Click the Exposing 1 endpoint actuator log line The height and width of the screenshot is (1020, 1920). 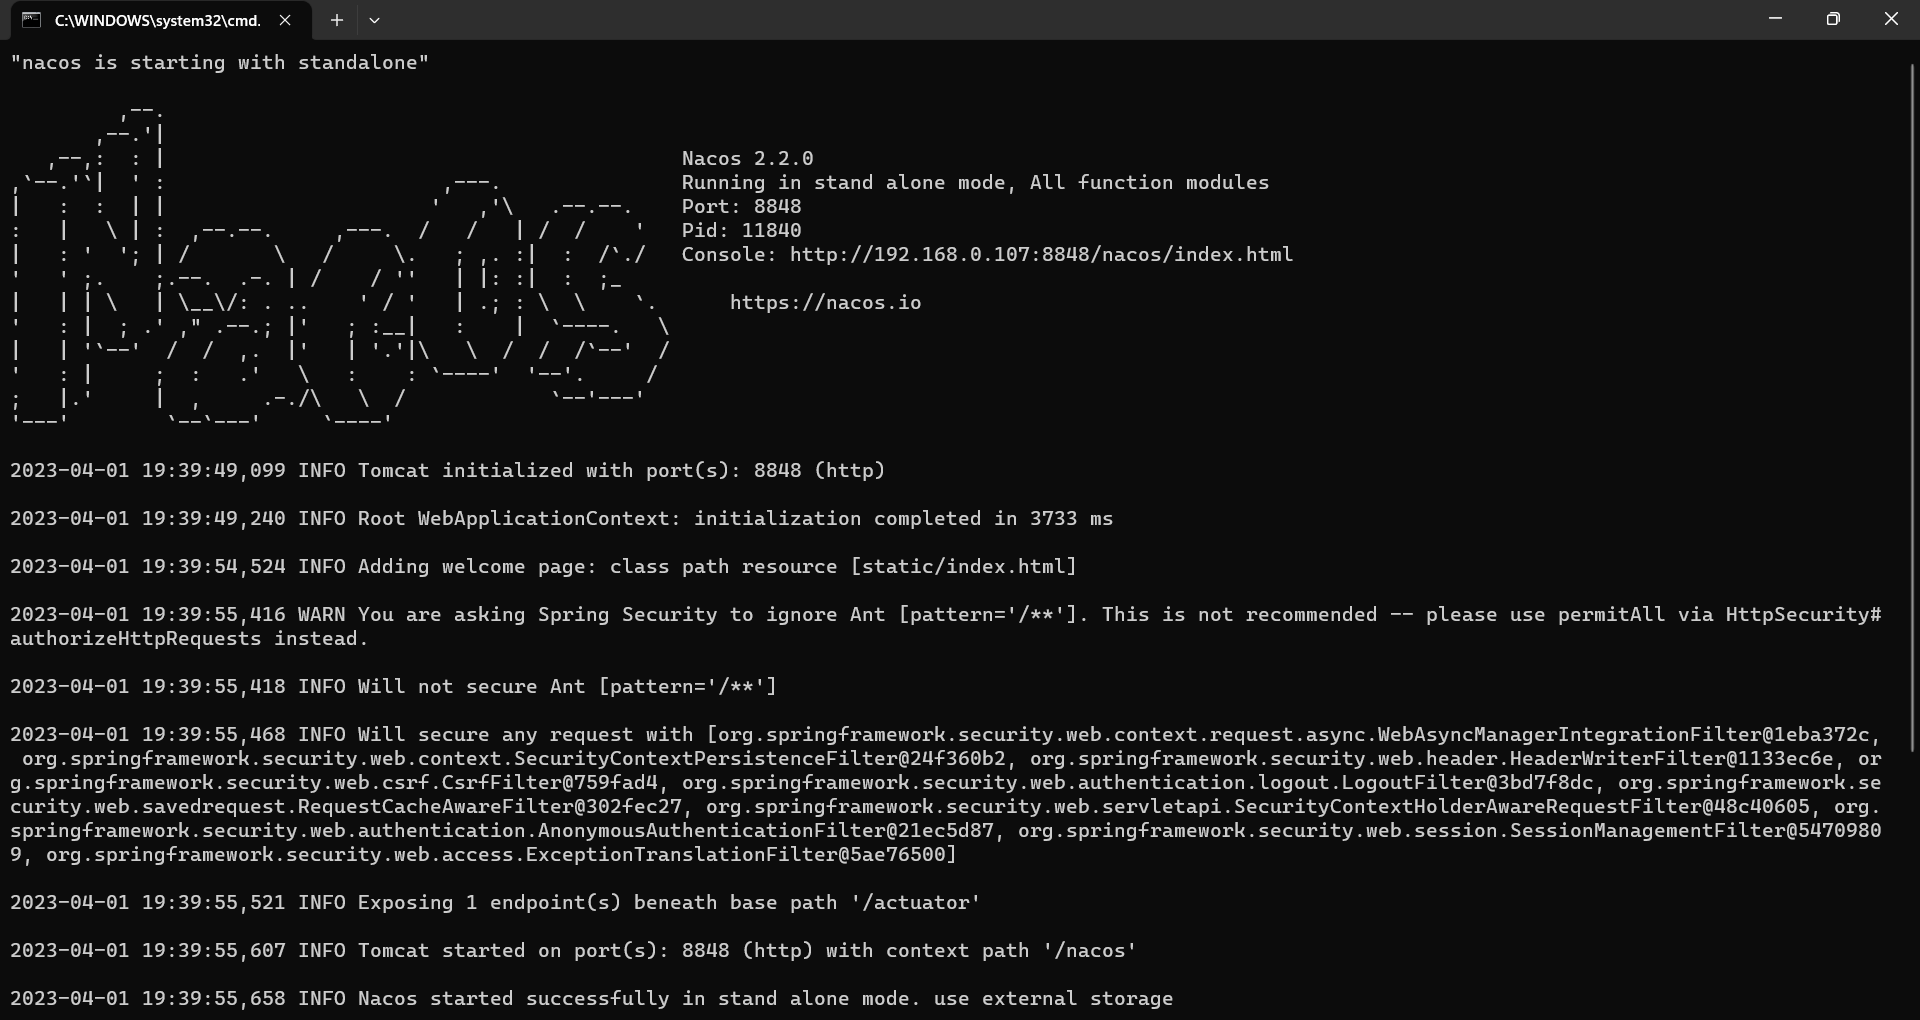(x=494, y=902)
